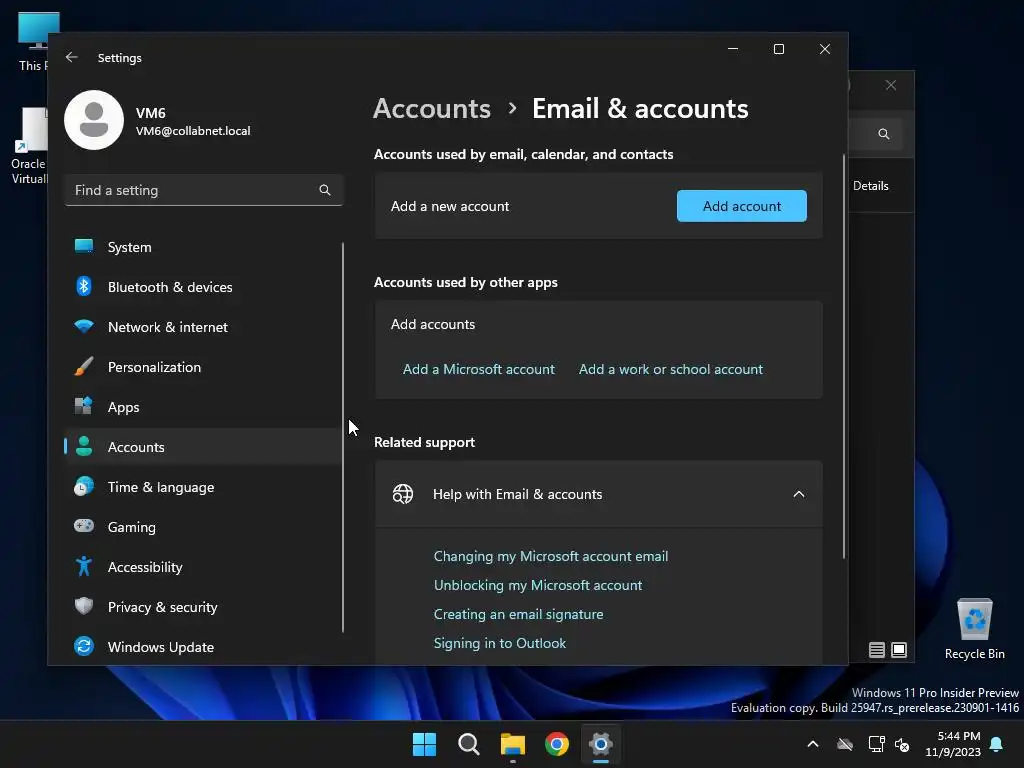Screen dimensions: 1024x768
Task: Click the taskbar clock showing 5:44 PM
Action: tap(953, 744)
